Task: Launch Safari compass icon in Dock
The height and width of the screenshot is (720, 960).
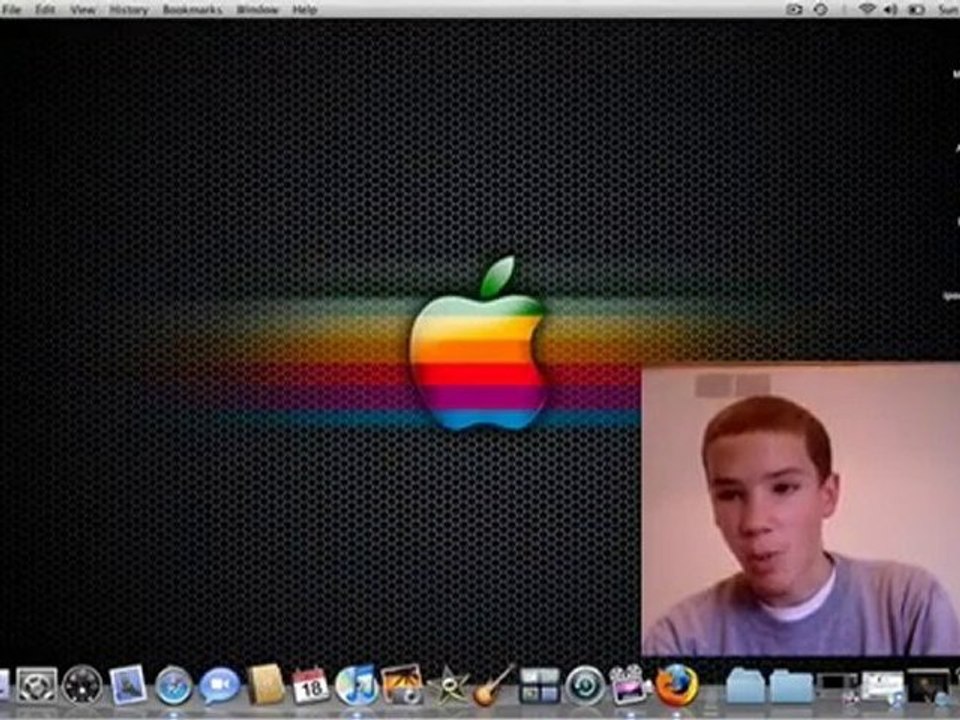Action: tap(173, 685)
